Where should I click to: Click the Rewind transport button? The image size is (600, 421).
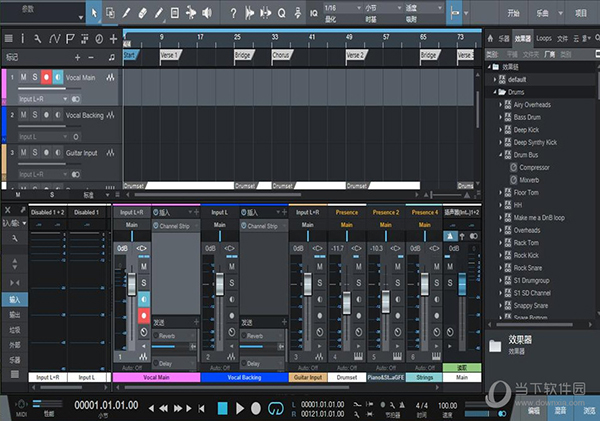coord(163,408)
